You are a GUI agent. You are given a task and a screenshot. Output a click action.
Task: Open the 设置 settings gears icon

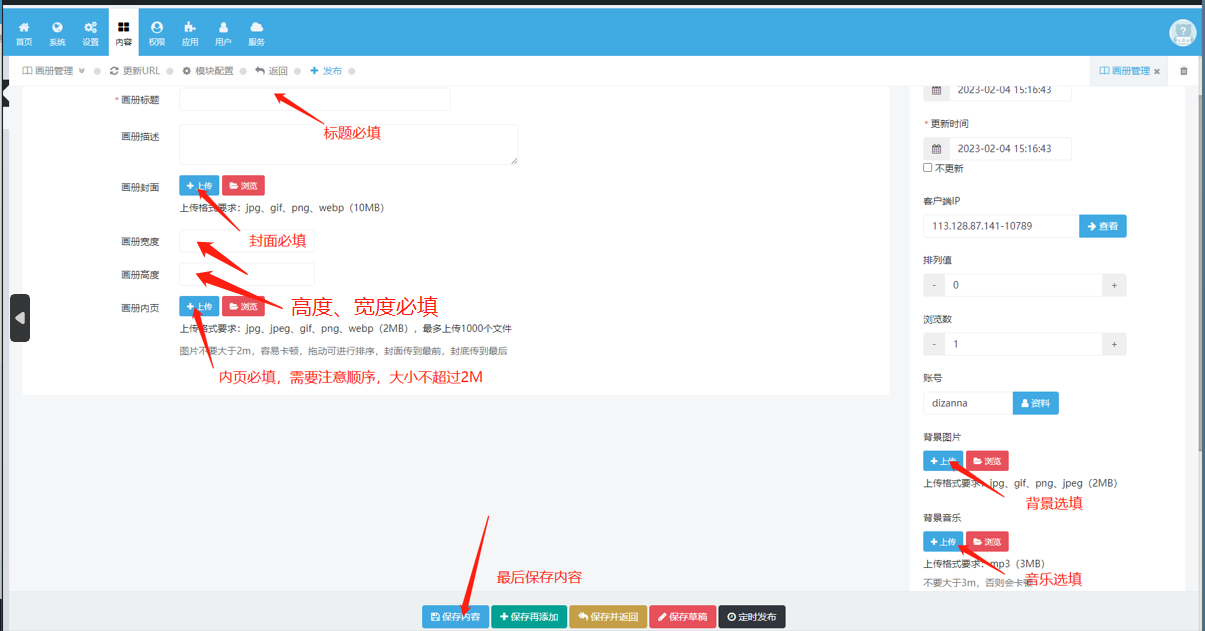91,33
